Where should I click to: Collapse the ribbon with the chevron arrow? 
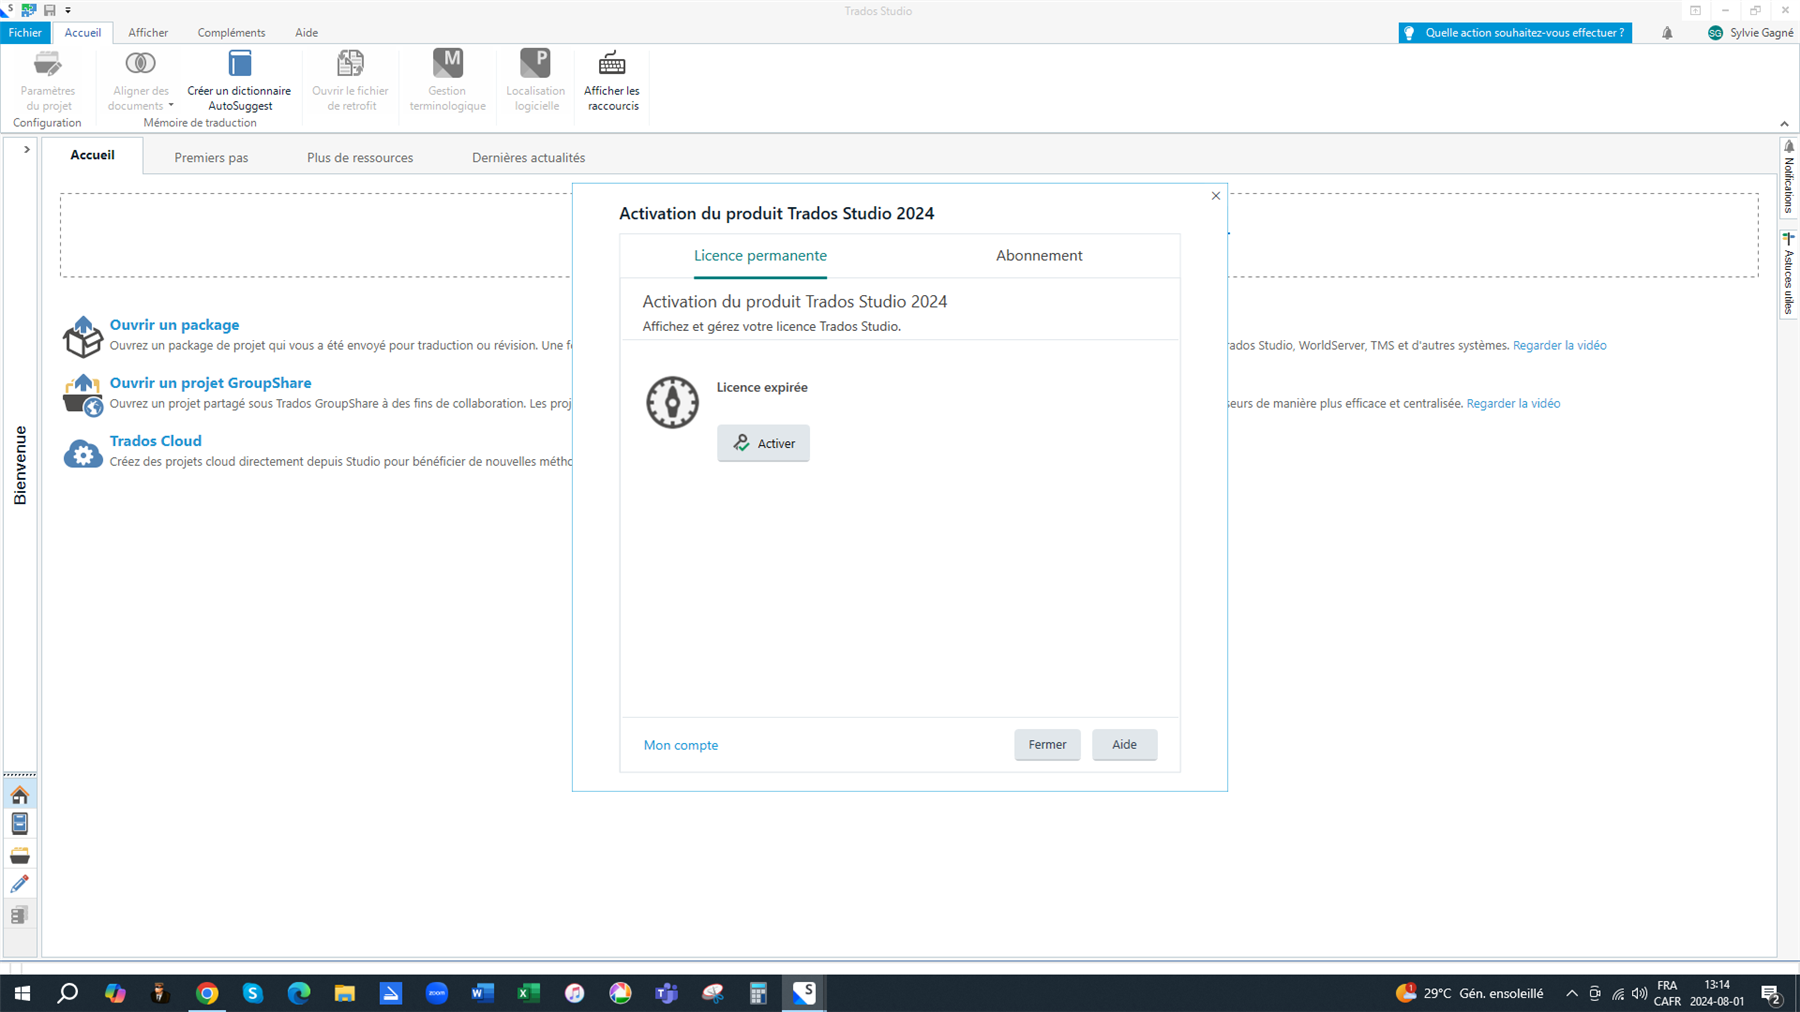coord(1784,124)
